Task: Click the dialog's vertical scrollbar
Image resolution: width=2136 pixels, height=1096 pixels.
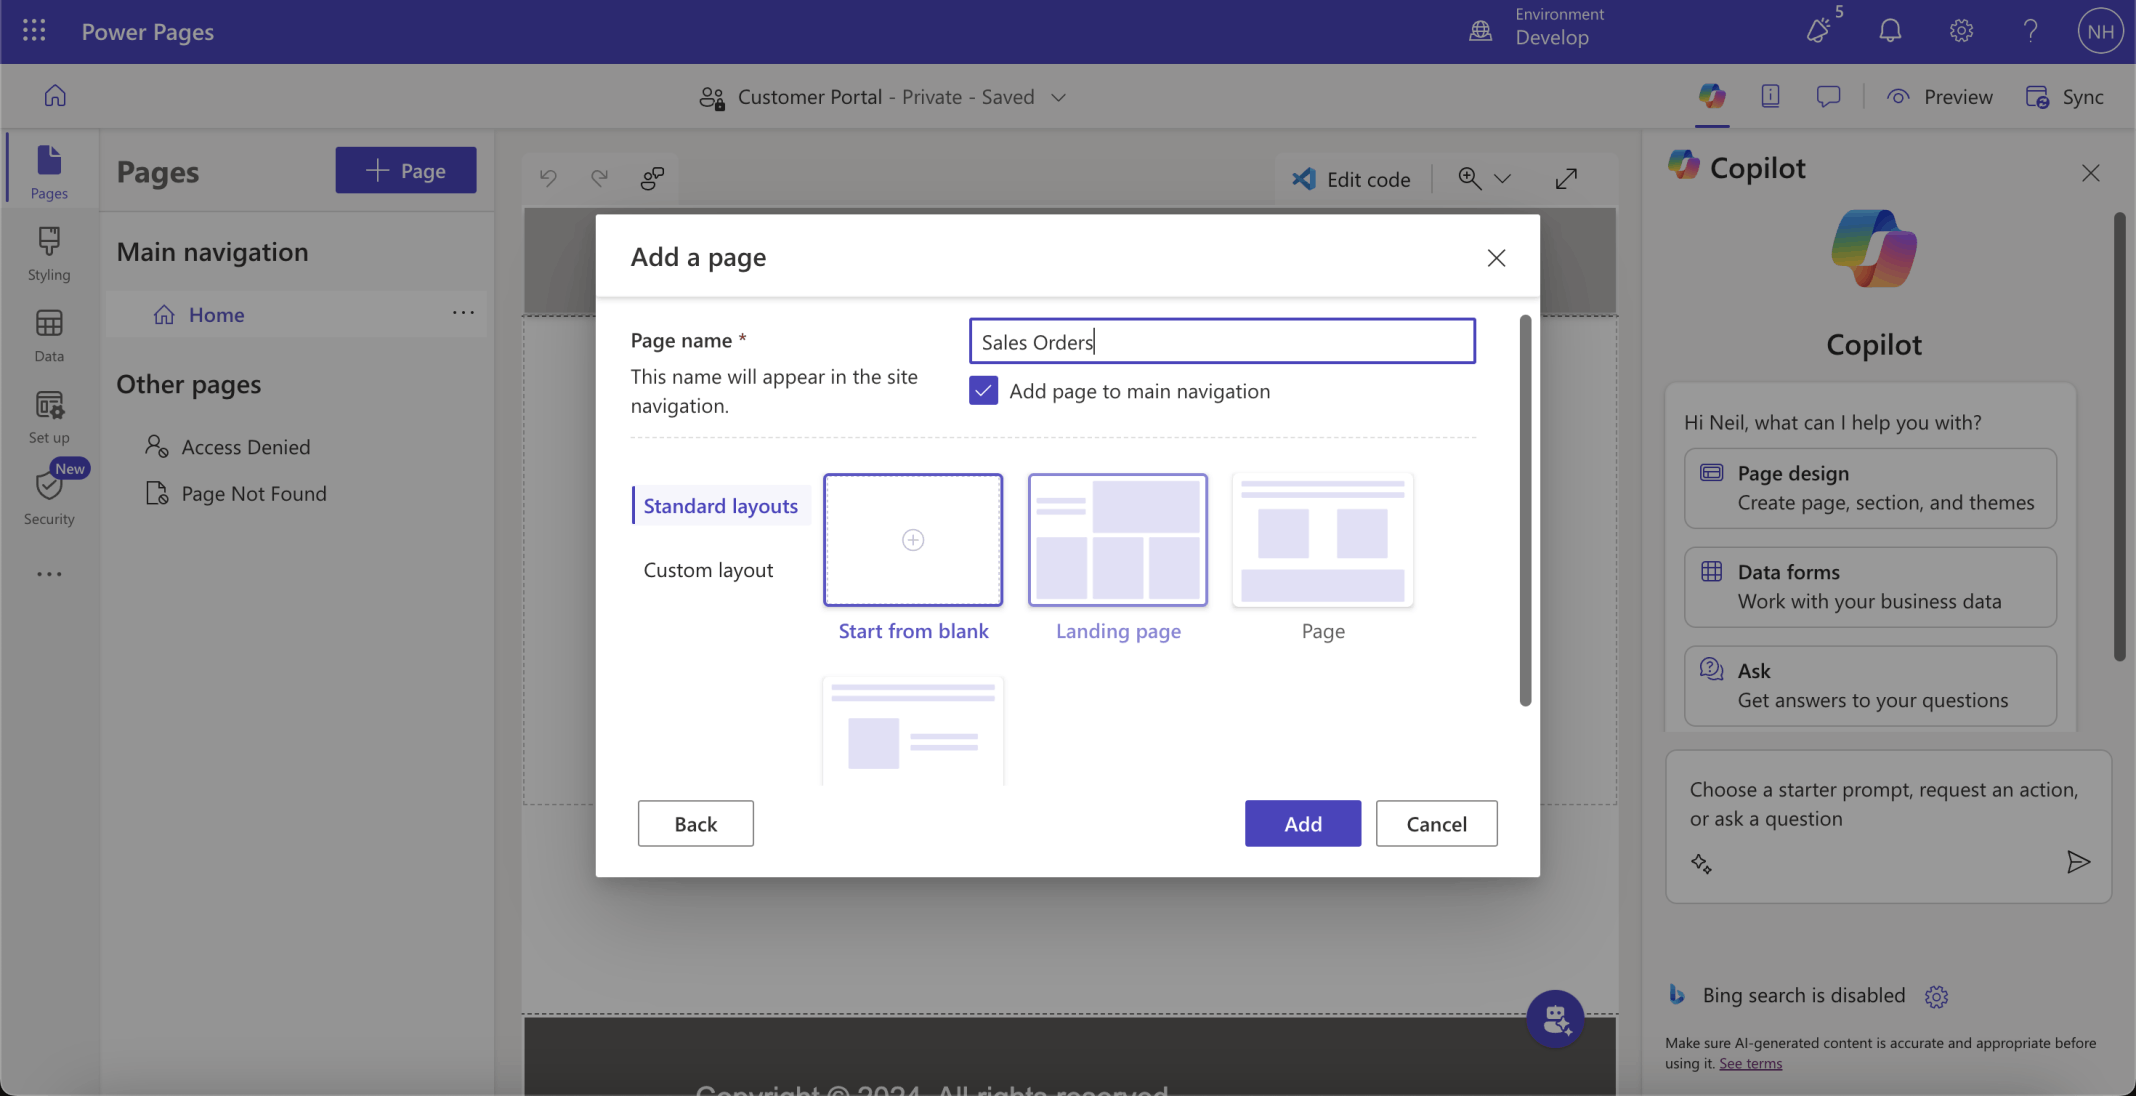Action: pos(1525,510)
